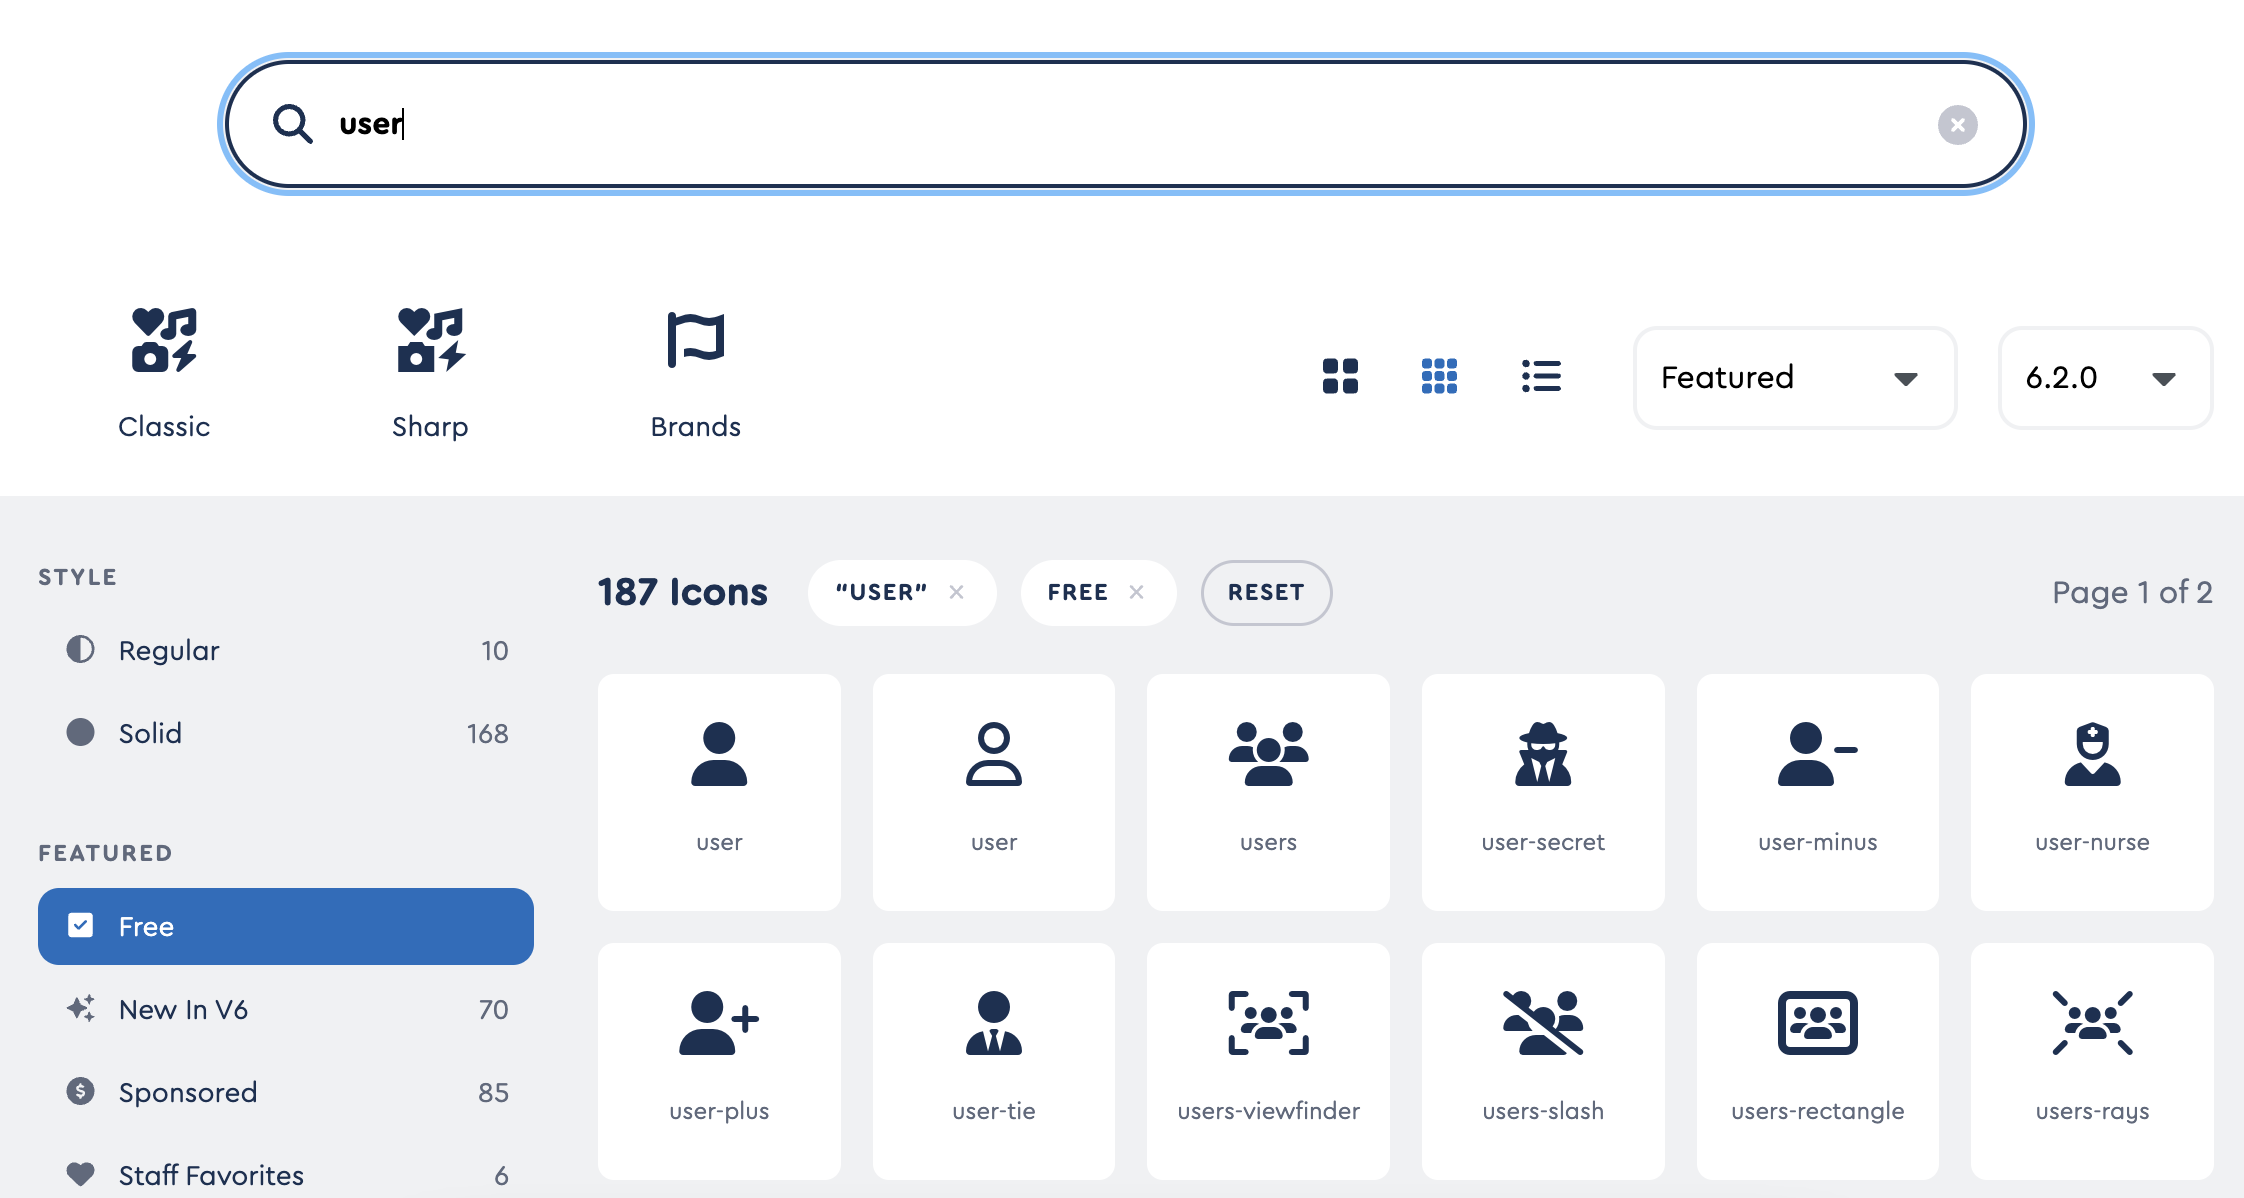2244x1198 pixels.
Task: Open the users-slash icon card
Action: [x=1543, y=1061]
